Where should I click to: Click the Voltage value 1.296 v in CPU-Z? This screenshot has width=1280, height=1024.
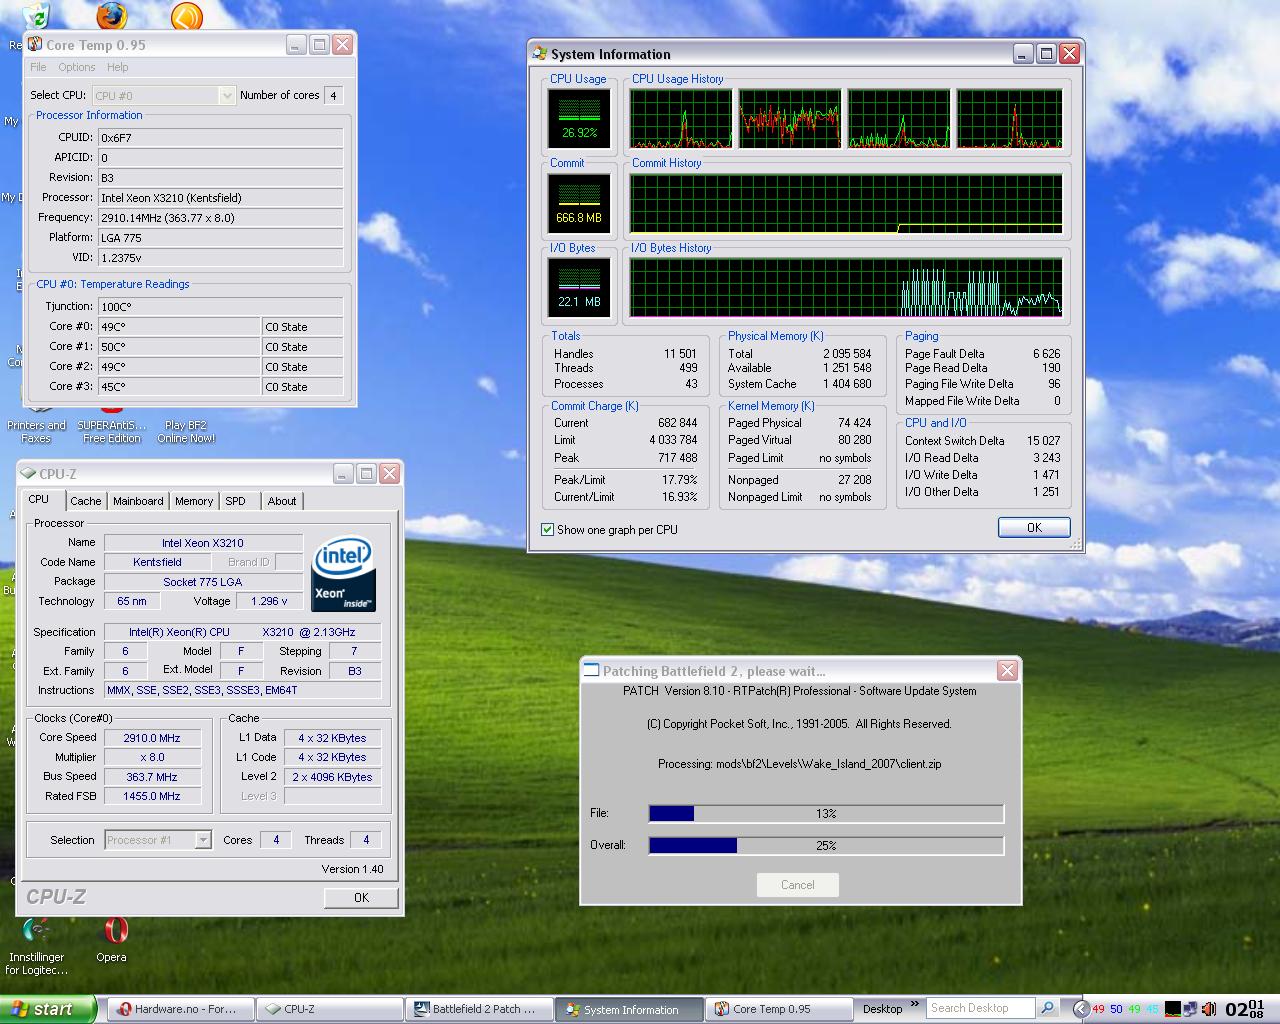click(268, 601)
